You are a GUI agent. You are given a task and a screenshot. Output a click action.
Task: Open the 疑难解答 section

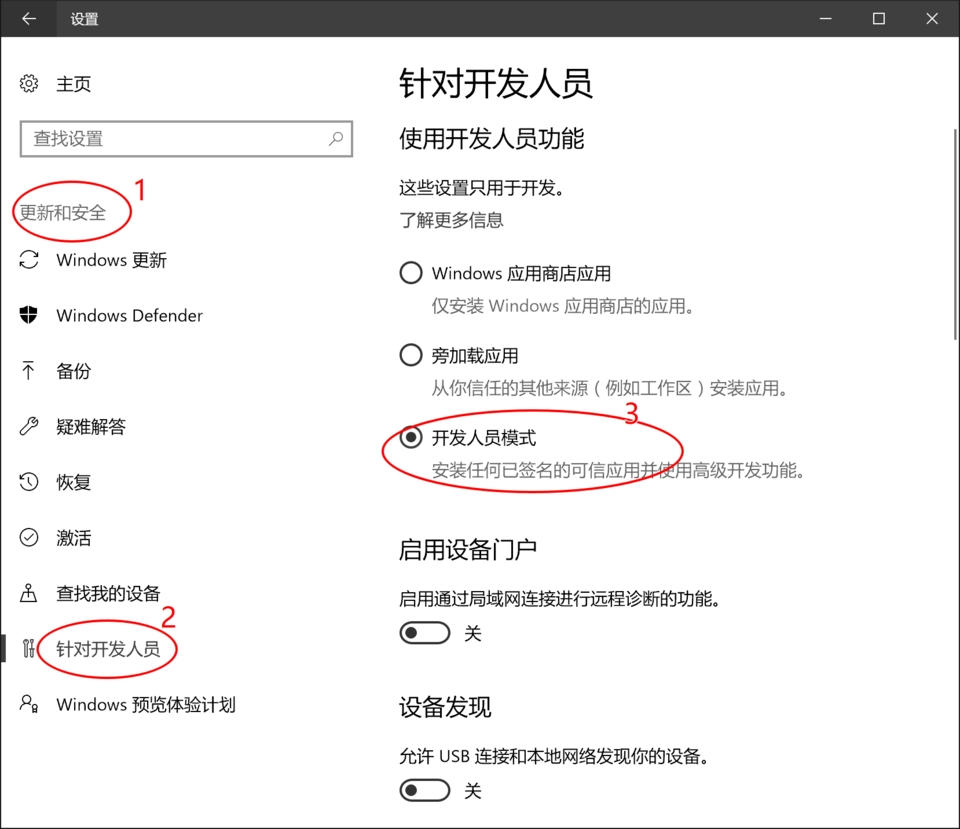coord(91,427)
